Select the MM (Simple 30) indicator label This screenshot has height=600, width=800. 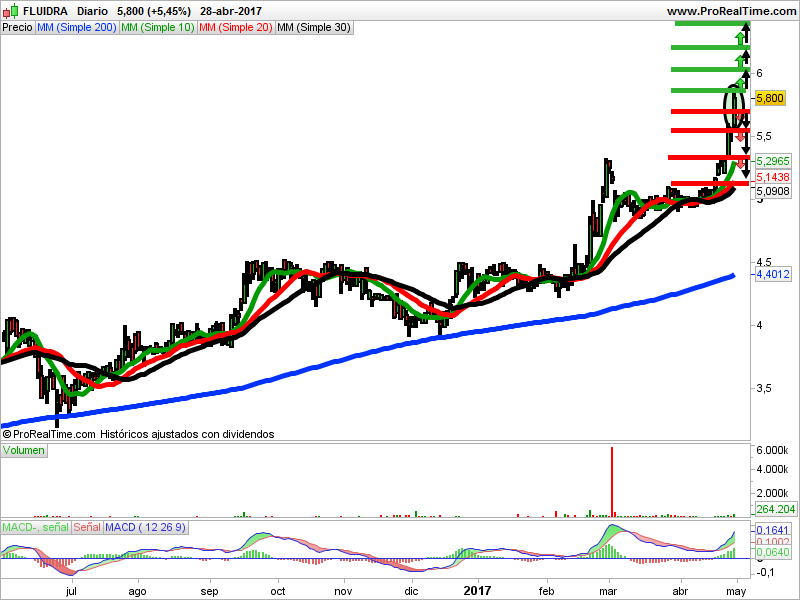pos(314,28)
